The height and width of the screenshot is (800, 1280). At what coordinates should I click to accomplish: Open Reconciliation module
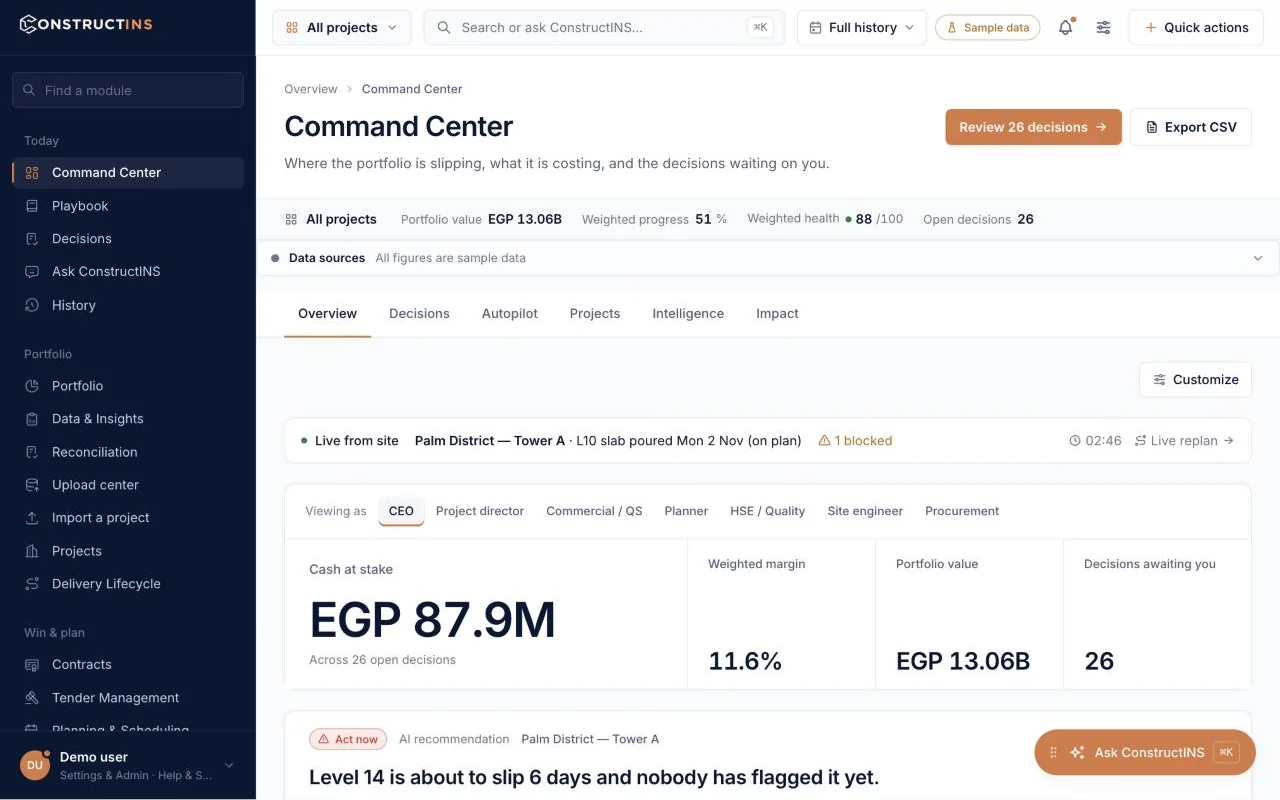pos(128,452)
